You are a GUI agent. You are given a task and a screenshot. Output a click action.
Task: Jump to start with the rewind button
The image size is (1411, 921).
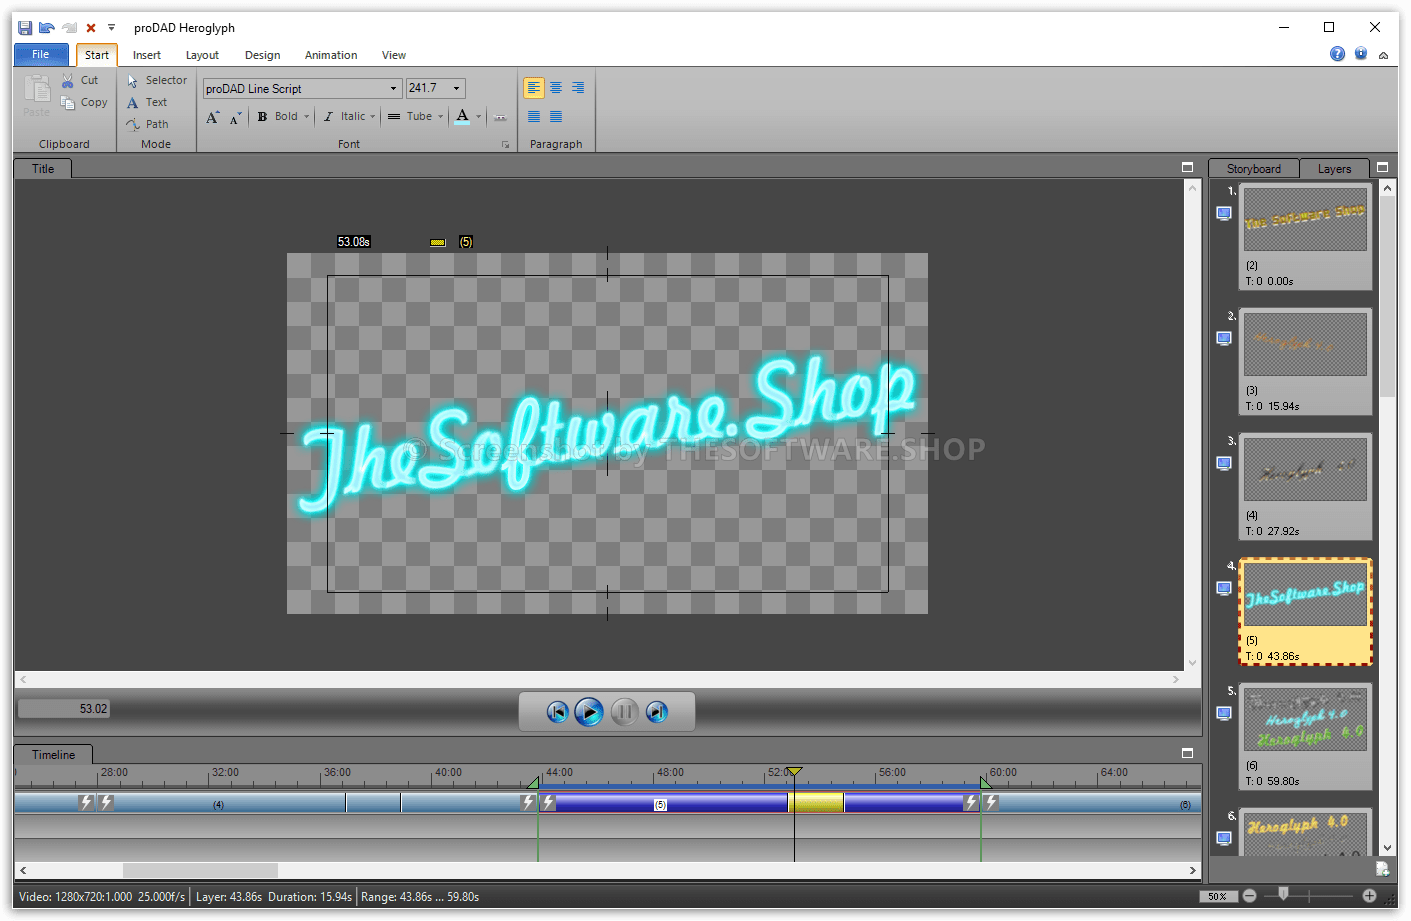coord(557,712)
